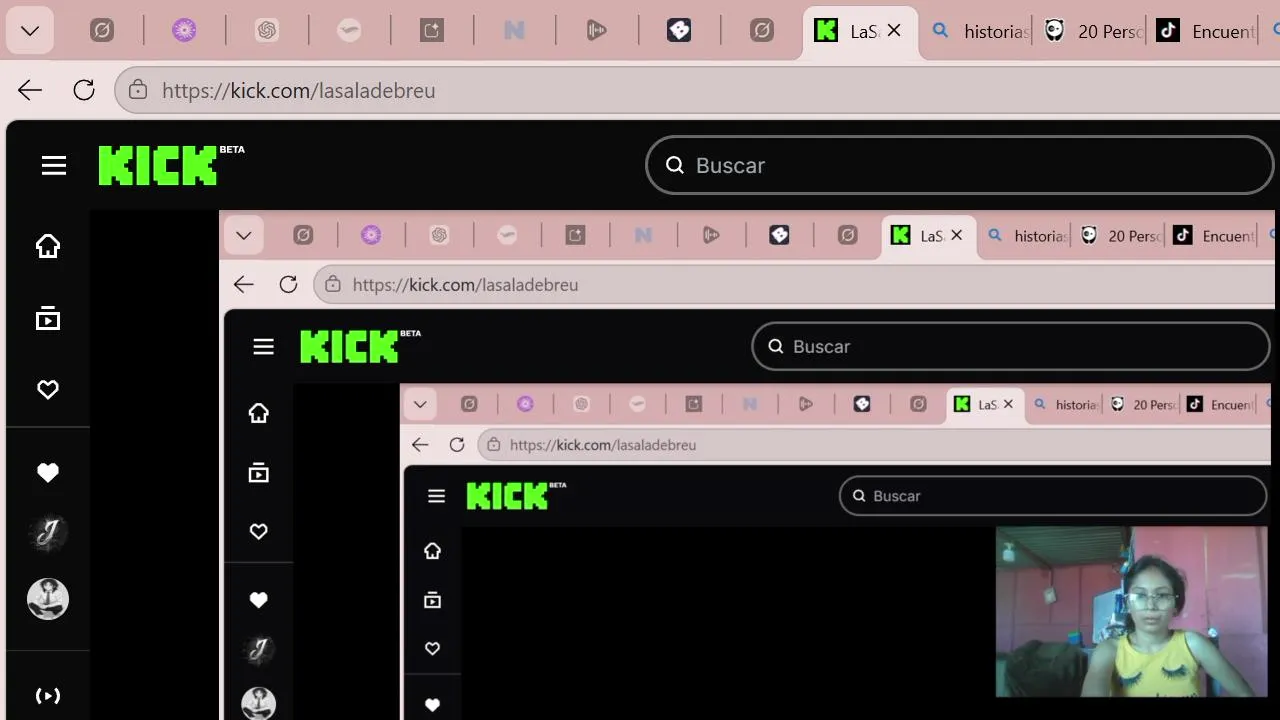Switch to the play-waveform icon tab
1280x720 pixels.
(597, 31)
